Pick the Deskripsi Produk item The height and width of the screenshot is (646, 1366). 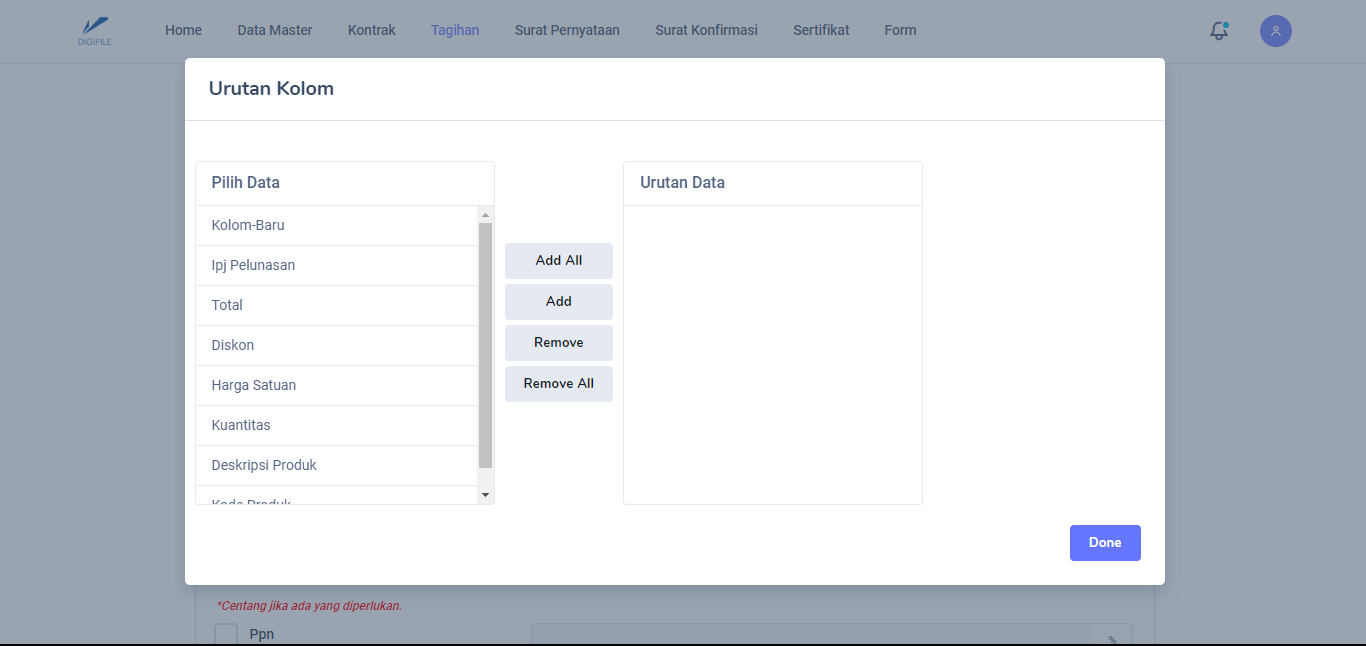(x=264, y=466)
